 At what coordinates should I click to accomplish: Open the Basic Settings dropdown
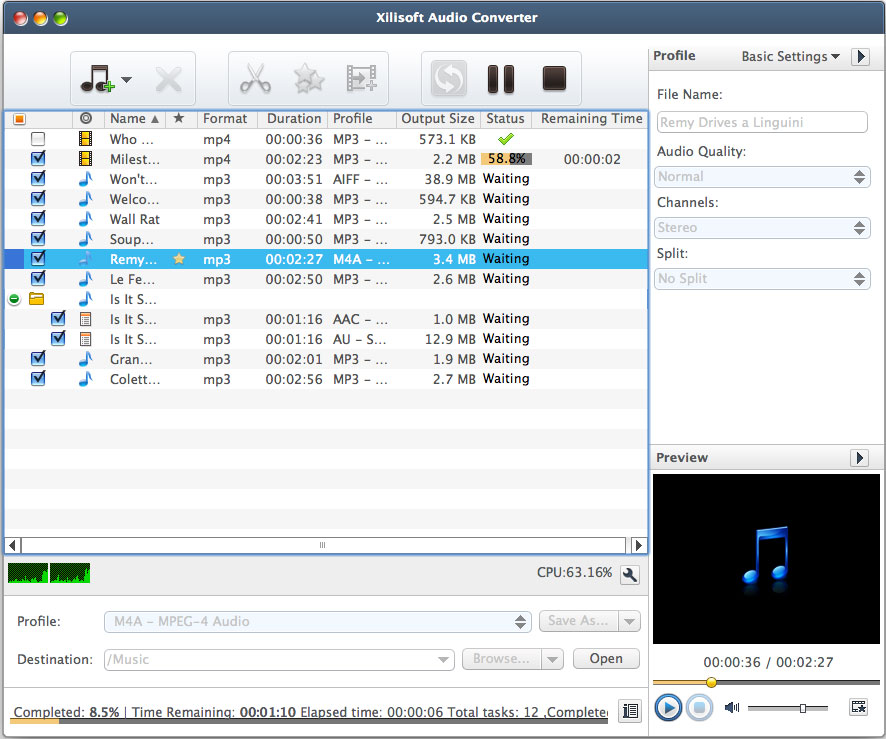click(790, 57)
